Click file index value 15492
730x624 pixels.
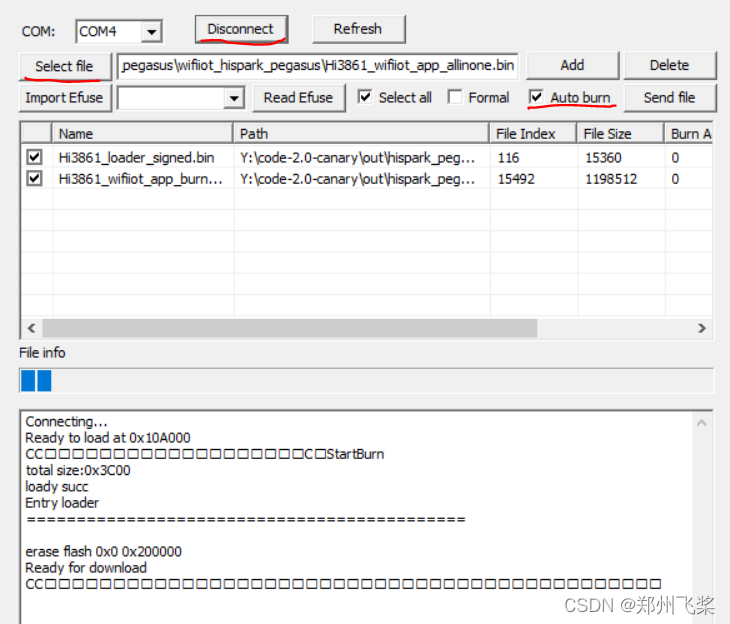[516, 179]
